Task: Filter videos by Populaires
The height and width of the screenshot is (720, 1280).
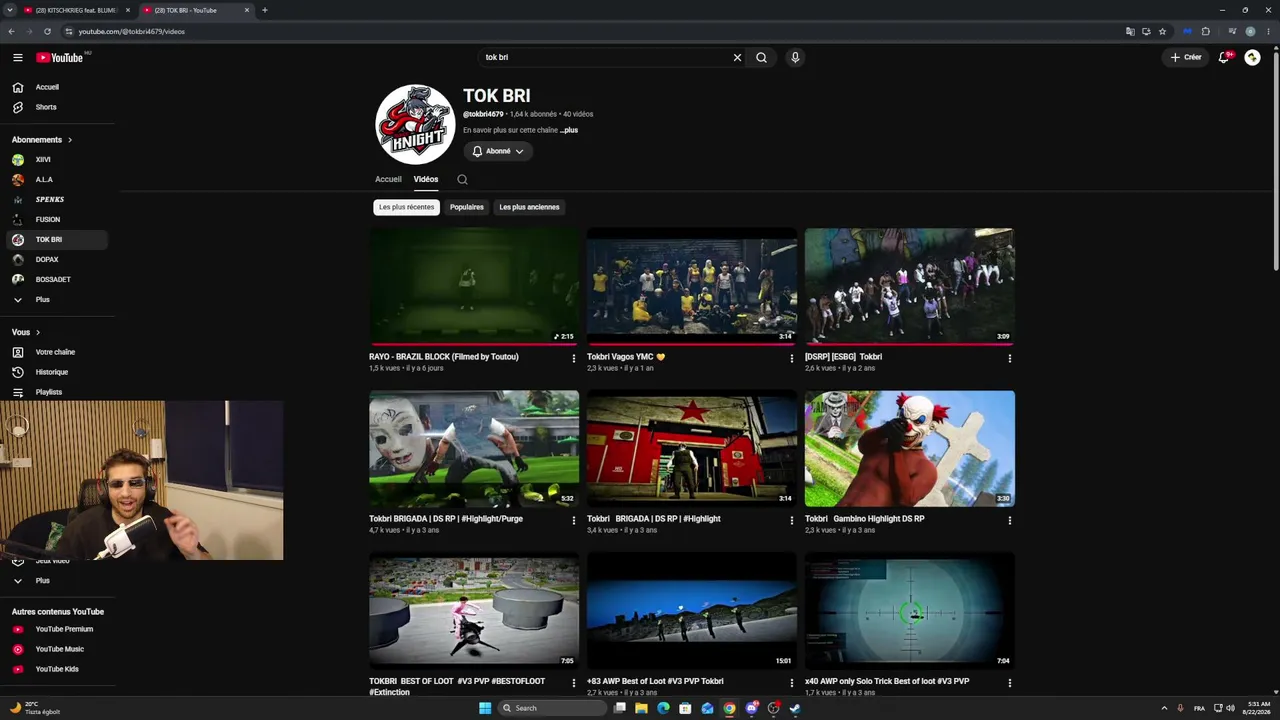Action: [x=467, y=207]
